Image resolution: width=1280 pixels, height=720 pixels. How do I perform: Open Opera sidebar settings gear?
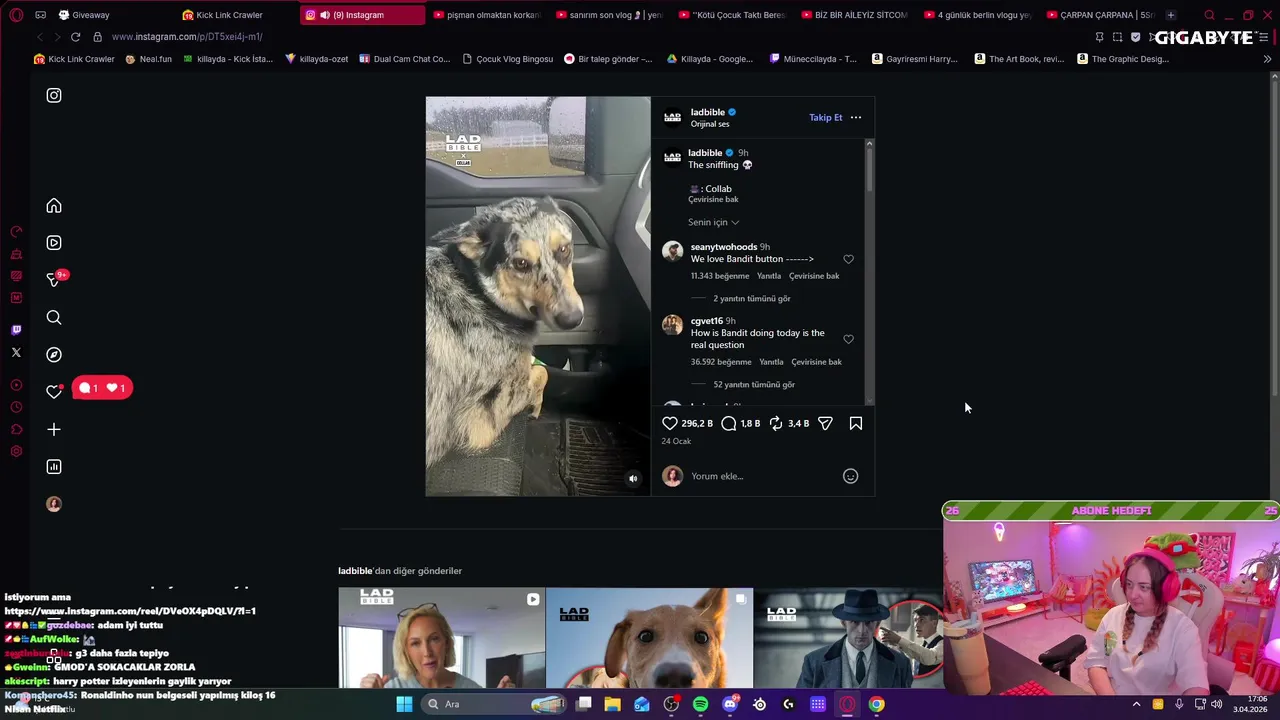point(16,452)
